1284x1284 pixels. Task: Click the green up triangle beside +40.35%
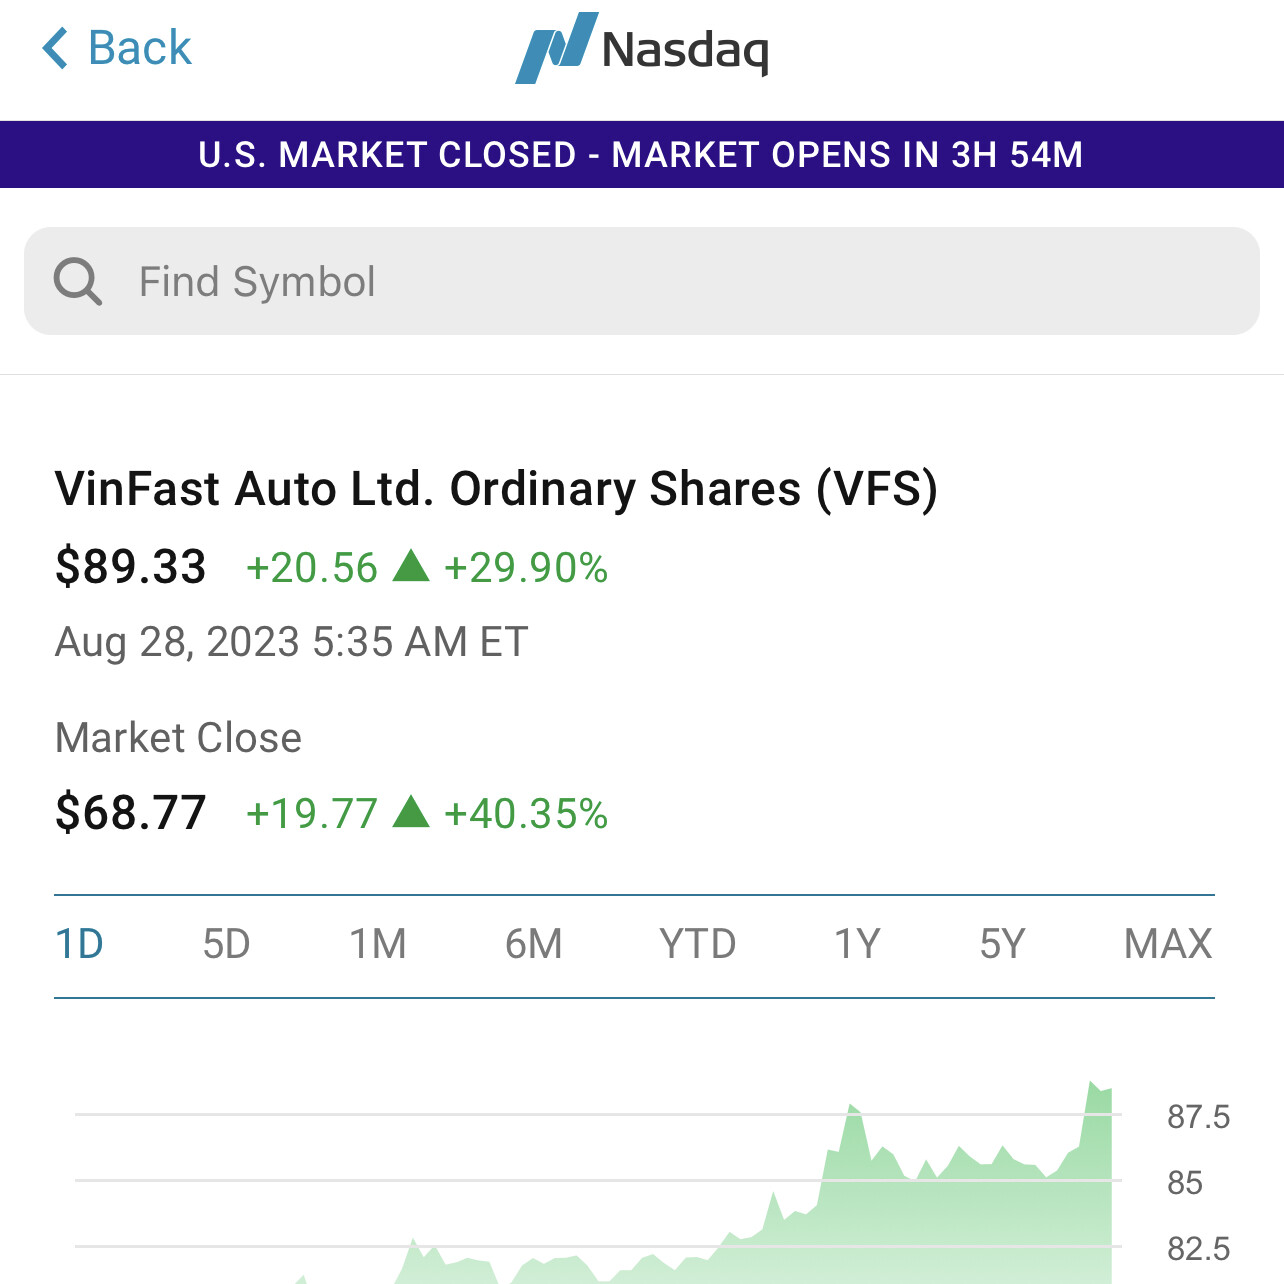(x=411, y=812)
